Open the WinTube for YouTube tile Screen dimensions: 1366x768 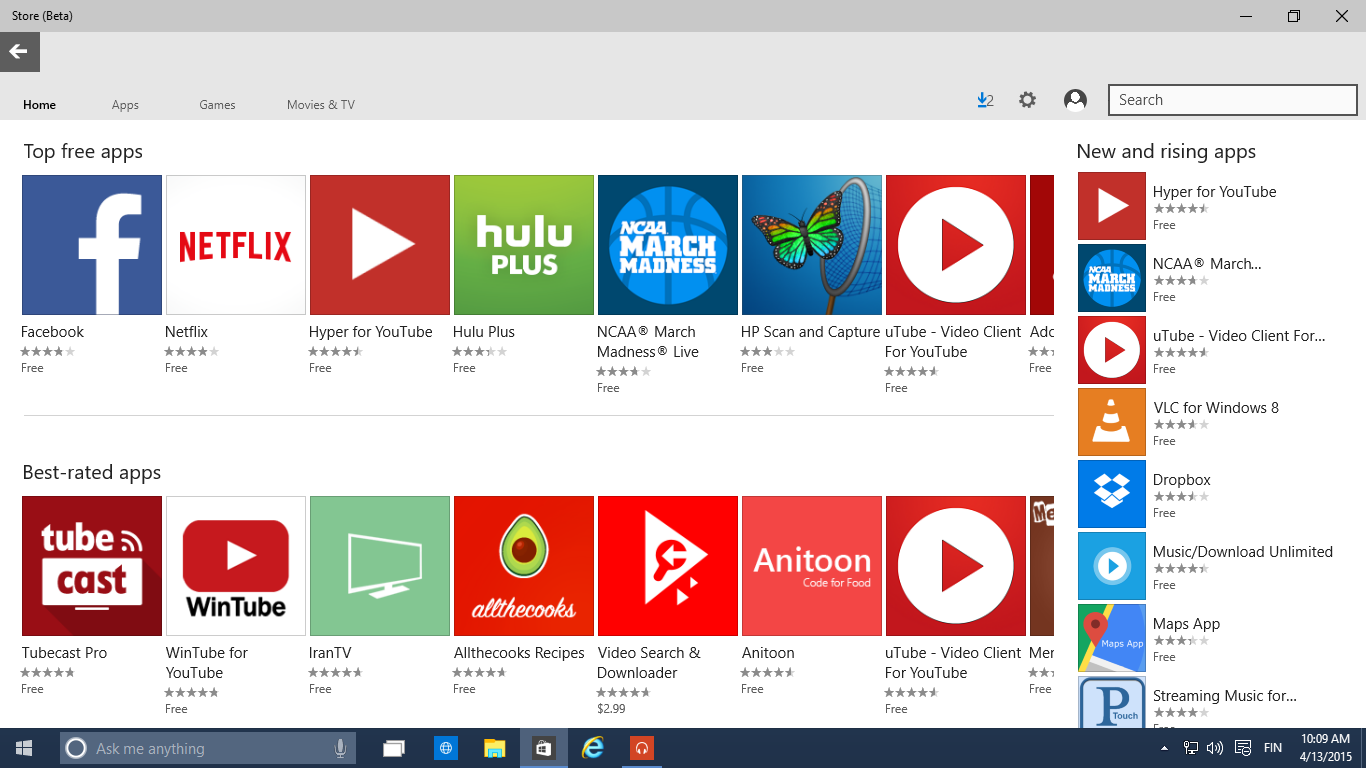(x=236, y=566)
